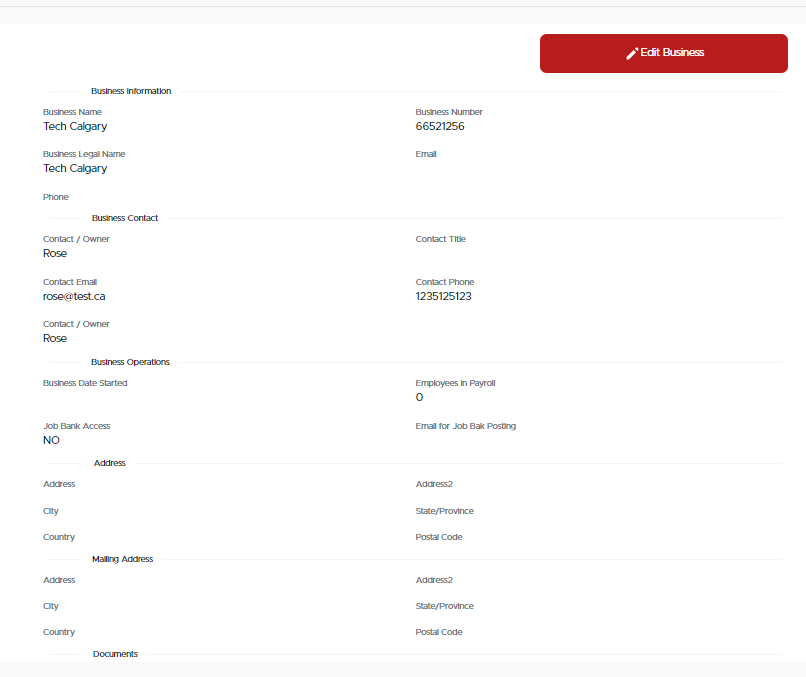Click the Business Information section heading
The image size is (806, 677).
pyautogui.click(x=131, y=91)
